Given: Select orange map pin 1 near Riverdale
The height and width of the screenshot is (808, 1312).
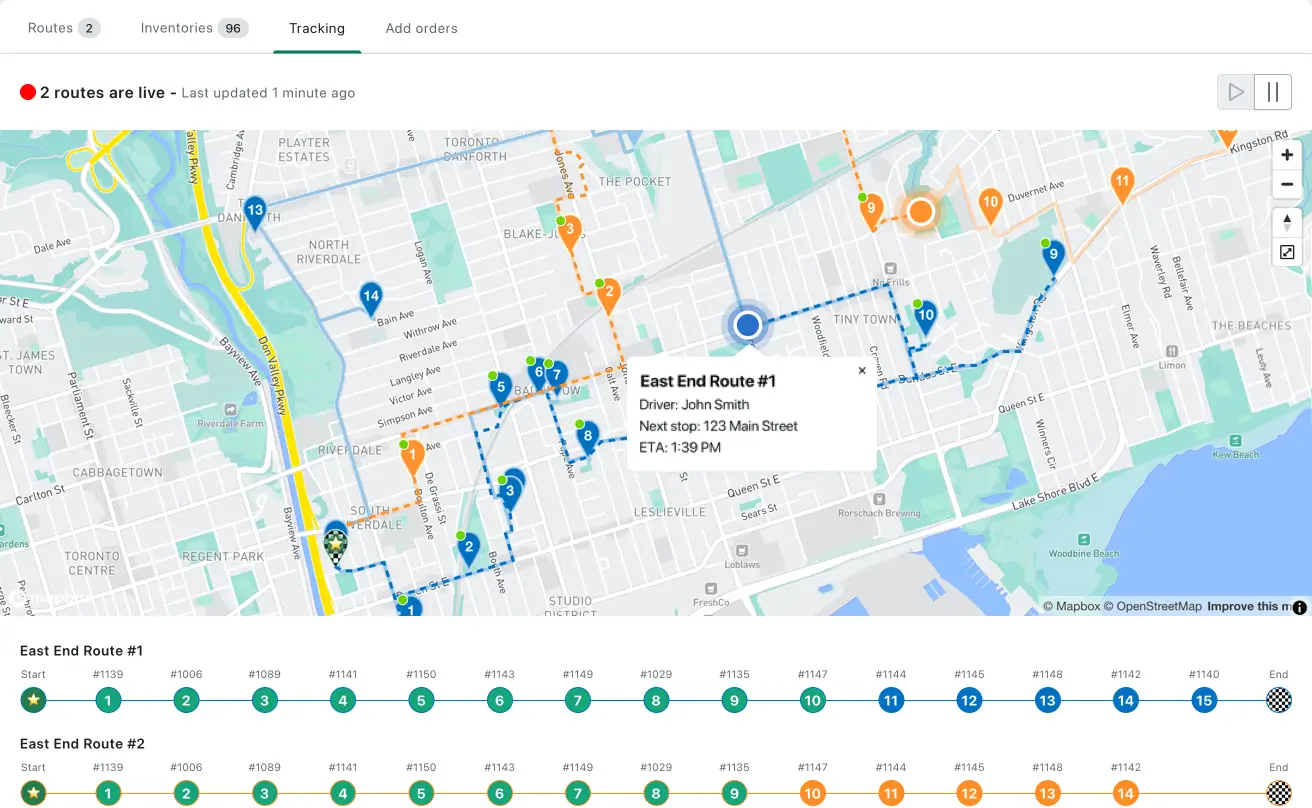Looking at the screenshot, I should tap(412, 458).
